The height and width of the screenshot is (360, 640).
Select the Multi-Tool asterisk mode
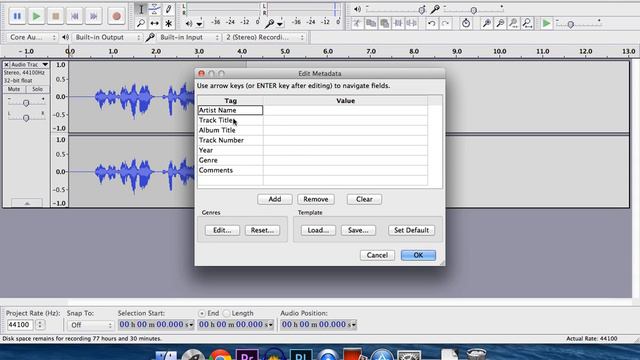coord(168,23)
